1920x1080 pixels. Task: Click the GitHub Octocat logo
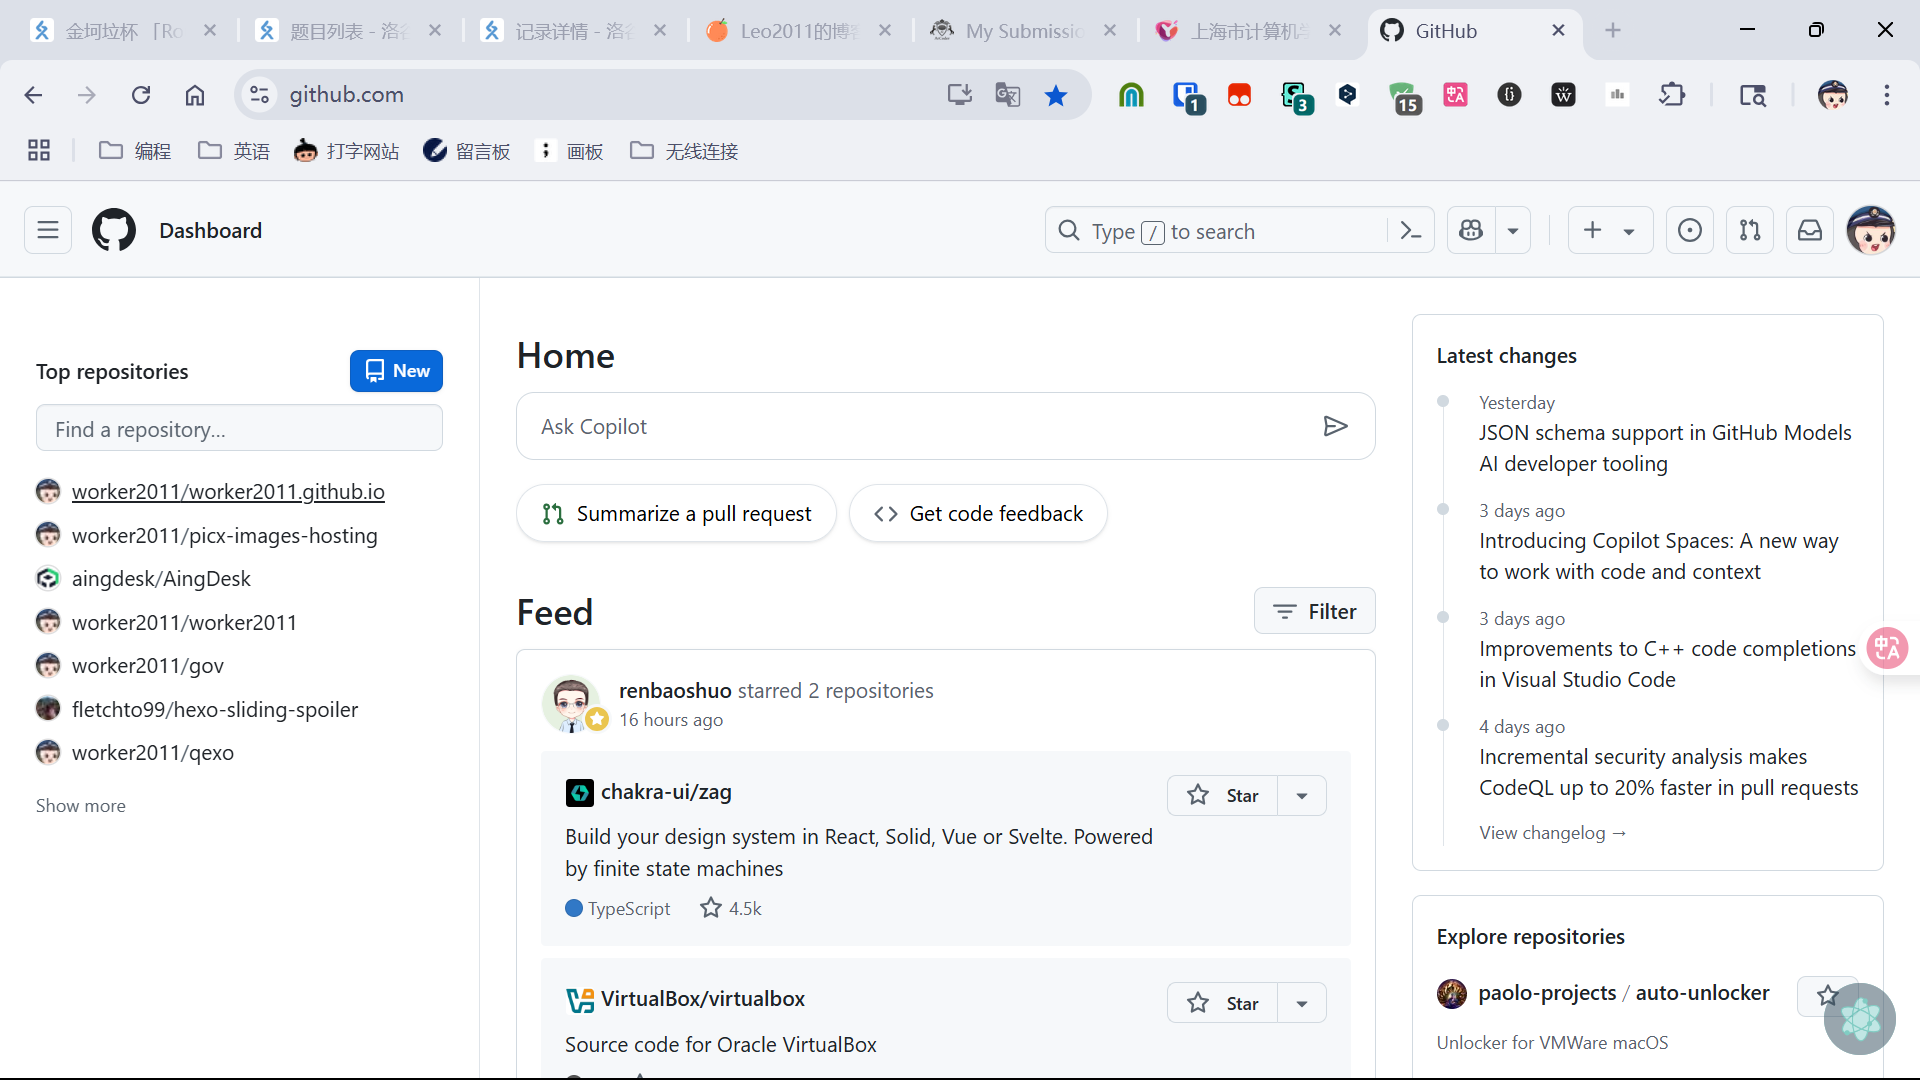click(114, 231)
